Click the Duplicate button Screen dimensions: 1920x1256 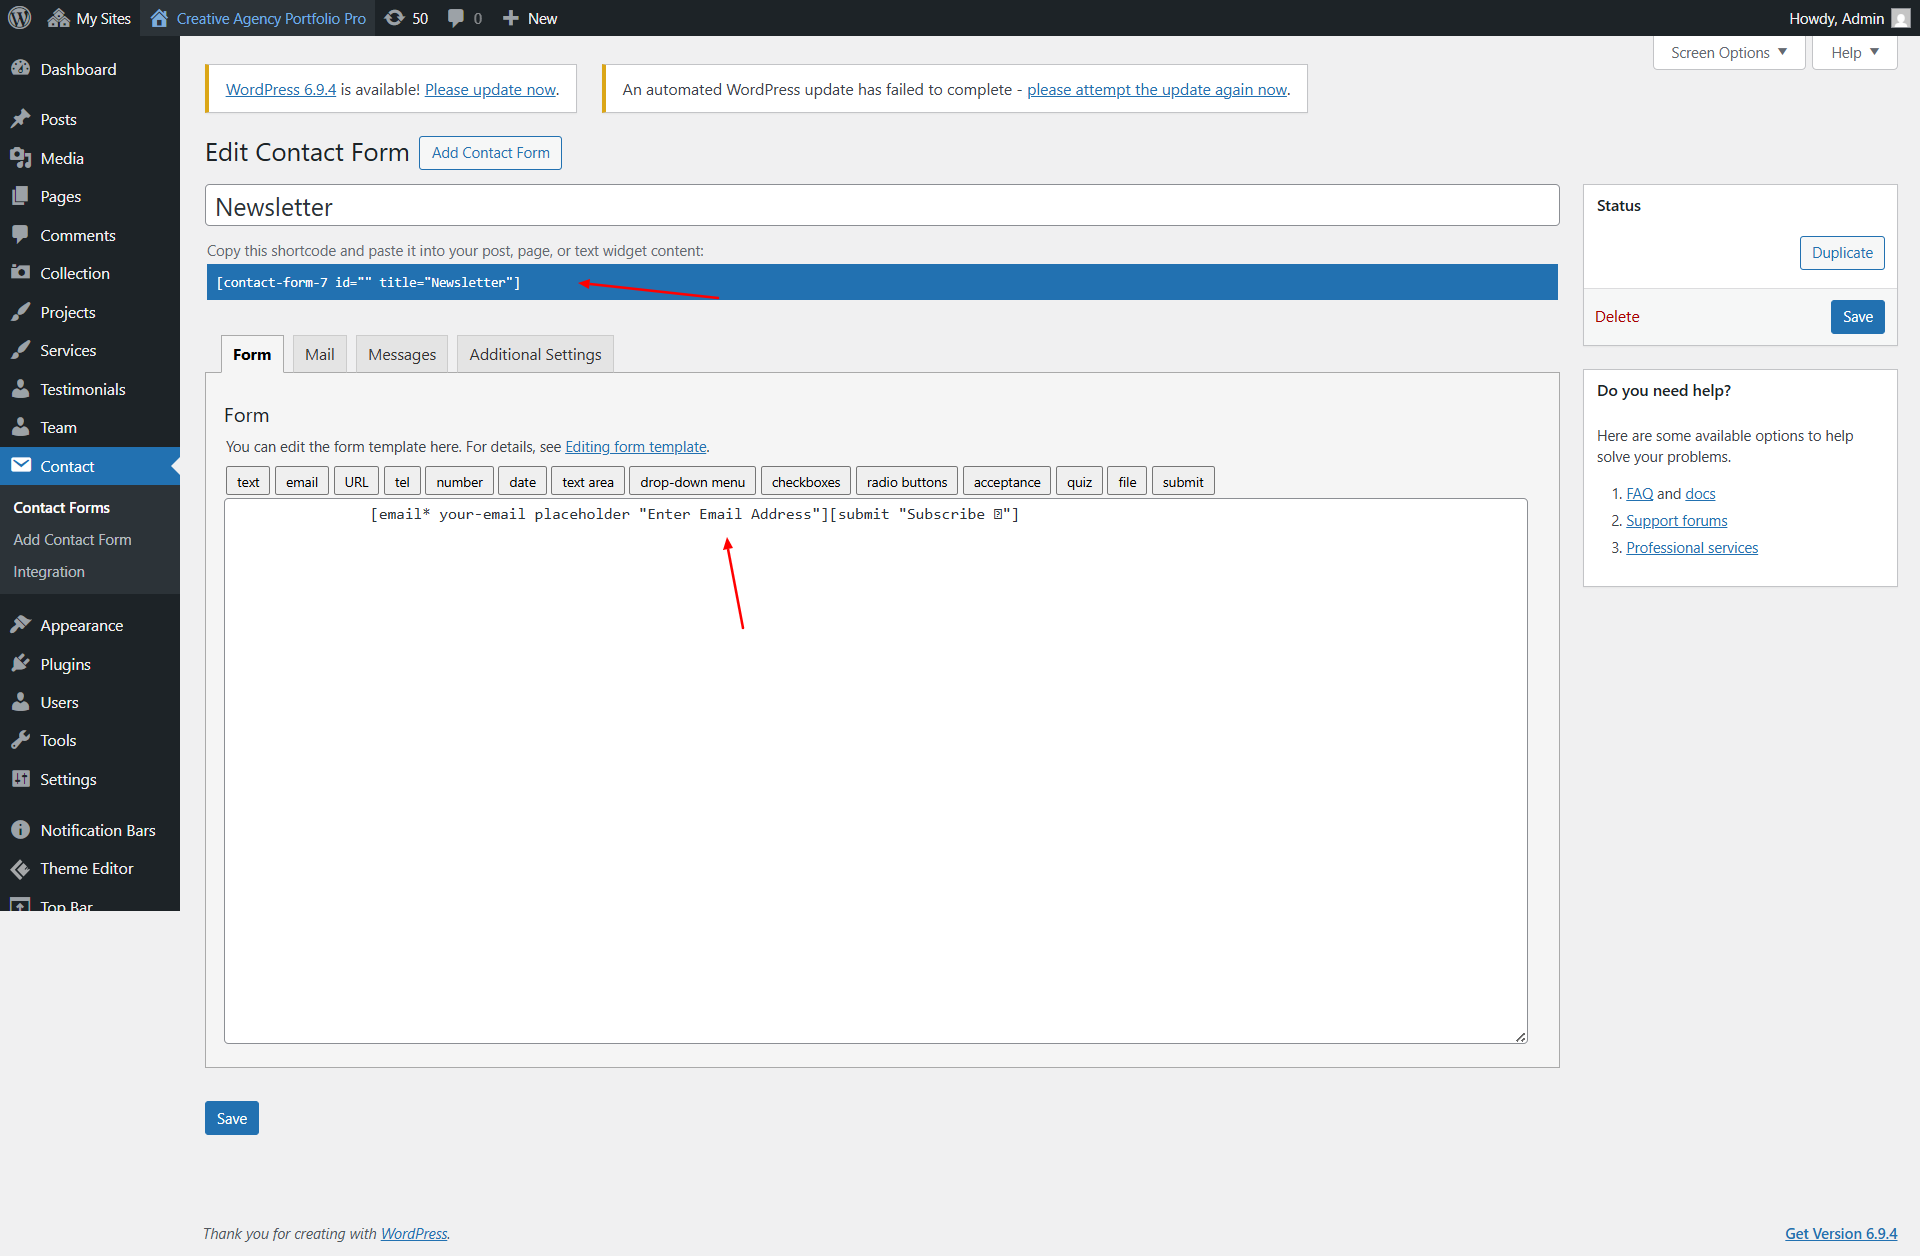click(1842, 253)
